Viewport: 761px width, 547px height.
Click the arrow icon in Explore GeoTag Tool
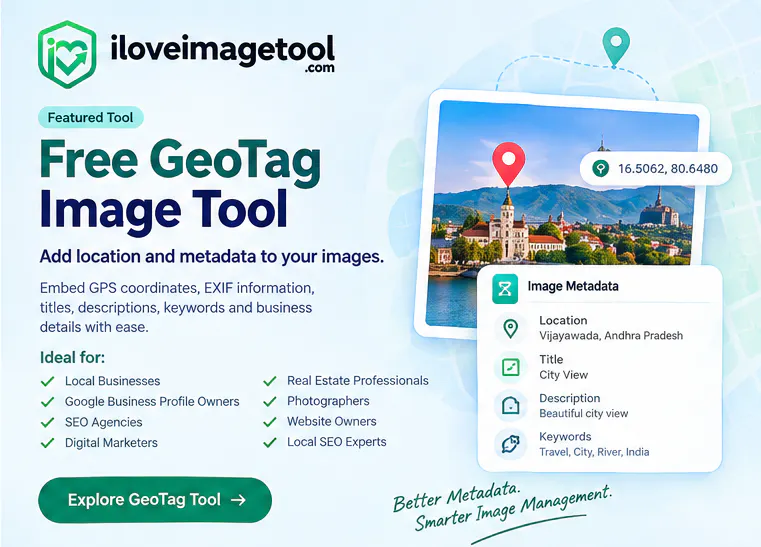(238, 500)
